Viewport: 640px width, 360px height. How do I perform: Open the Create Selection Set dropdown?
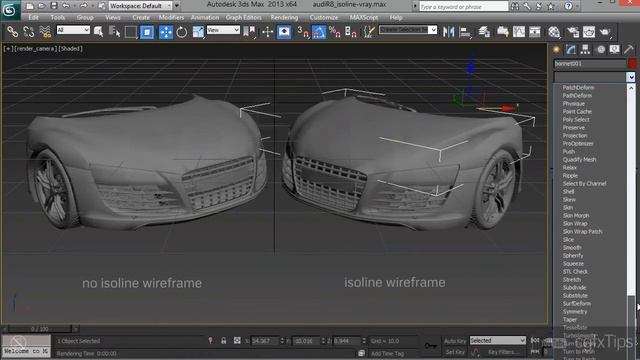pos(408,30)
